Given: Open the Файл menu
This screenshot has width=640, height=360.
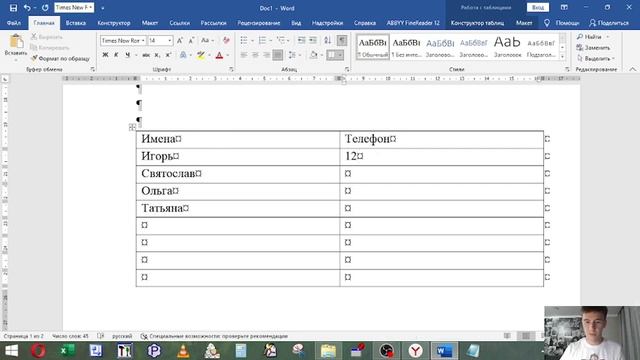Looking at the screenshot, I should 13,23.
